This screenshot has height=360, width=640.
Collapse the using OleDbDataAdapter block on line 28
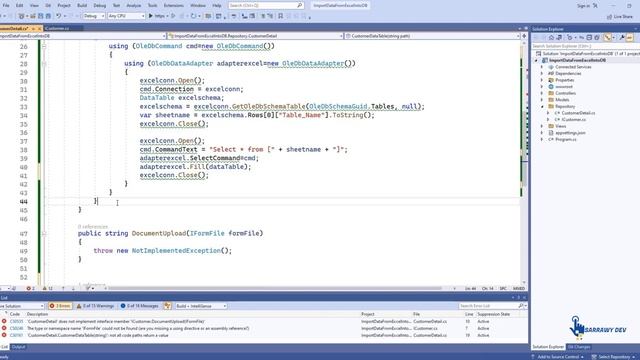click(x=44, y=64)
